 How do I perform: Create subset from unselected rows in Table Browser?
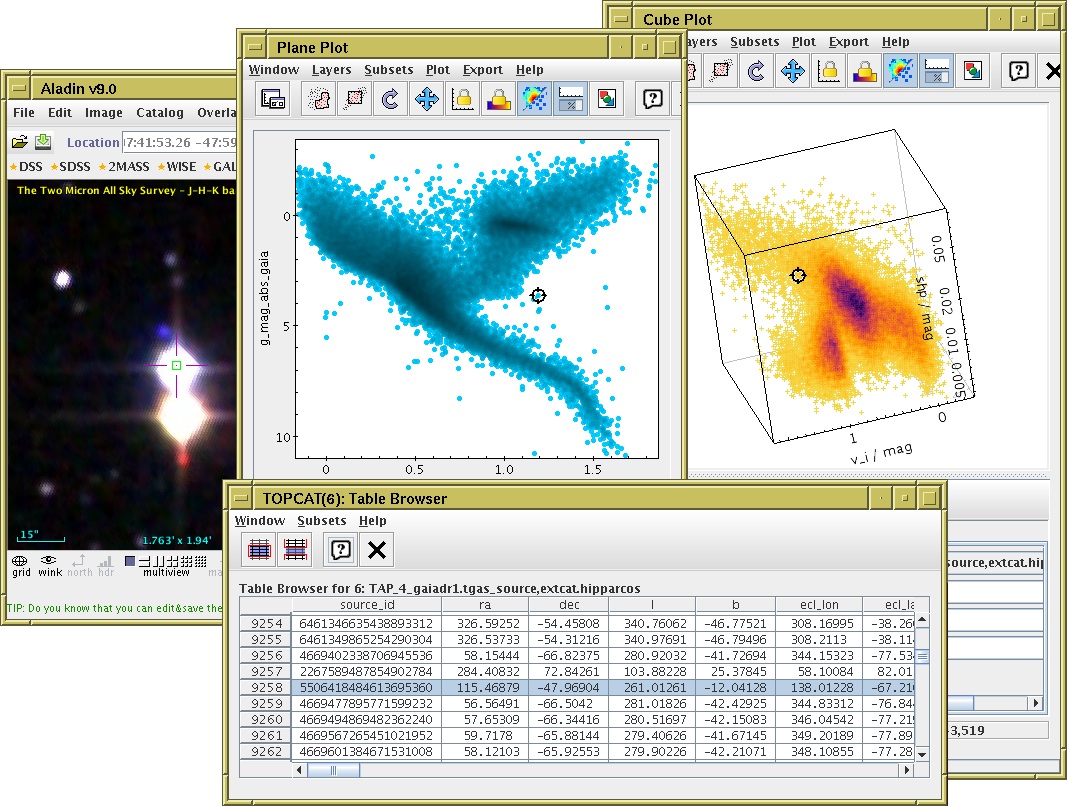point(295,549)
